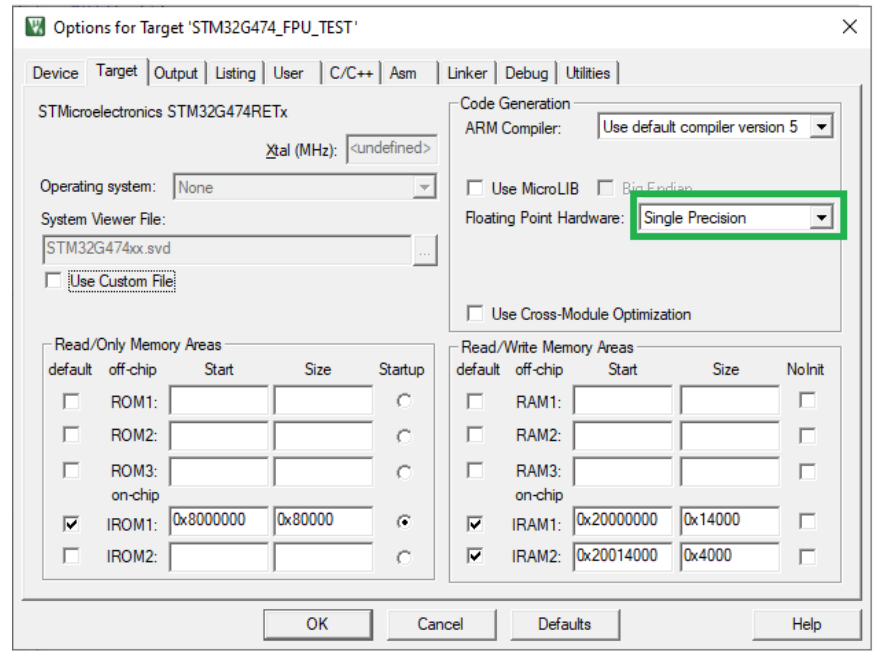883x658 pixels.
Task: Click the IROM2 Start address field
Action: (219, 557)
